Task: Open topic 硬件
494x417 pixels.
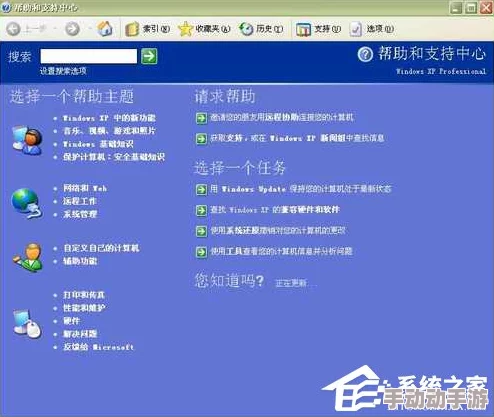Action: pyautogui.click(x=71, y=321)
